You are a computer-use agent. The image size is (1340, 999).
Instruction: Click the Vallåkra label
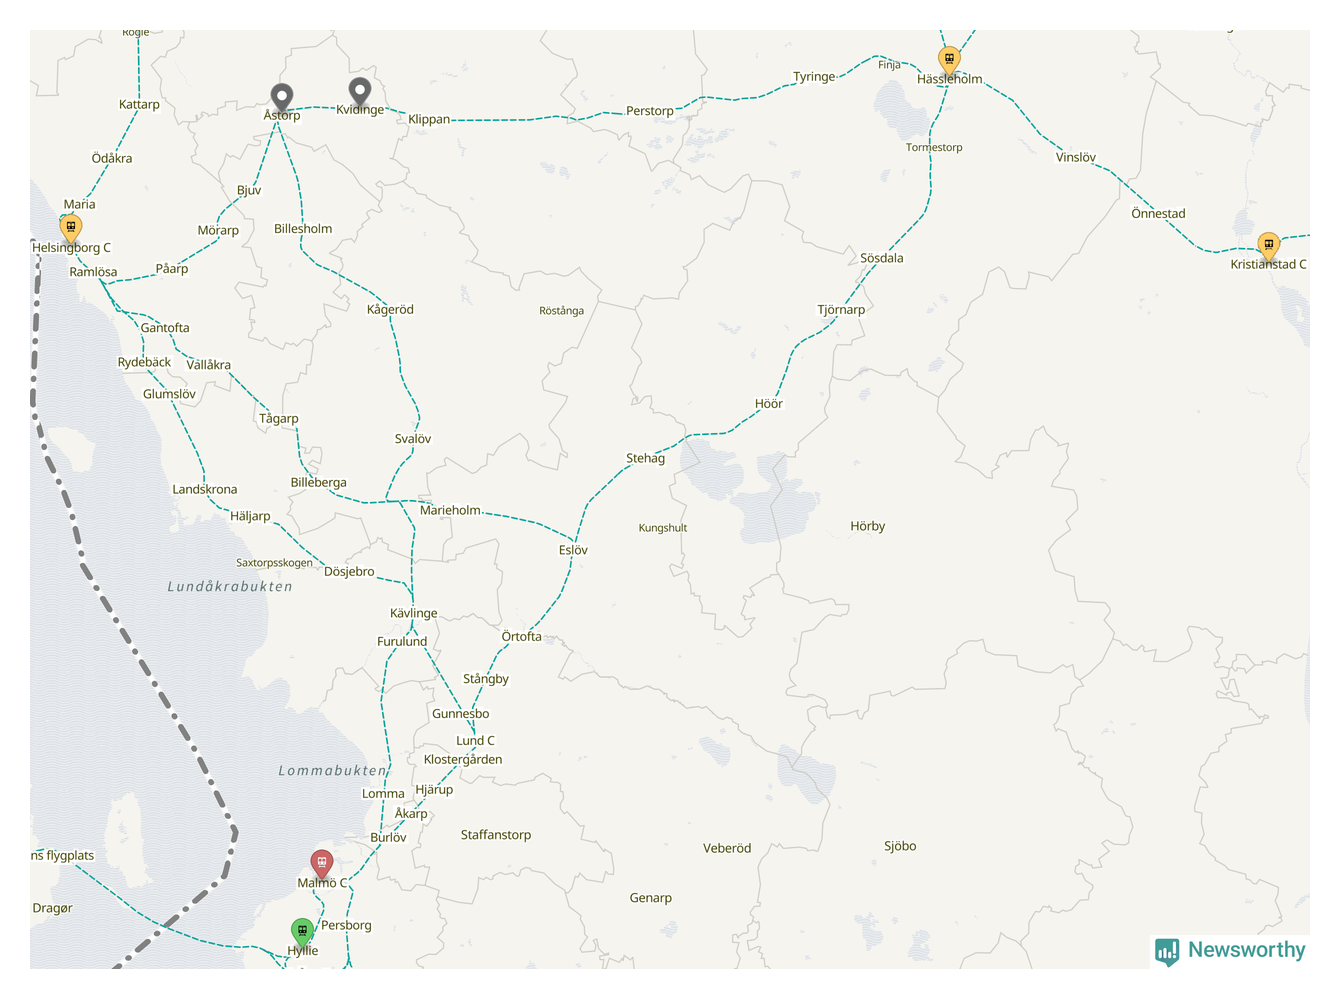[x=209, y=365]
